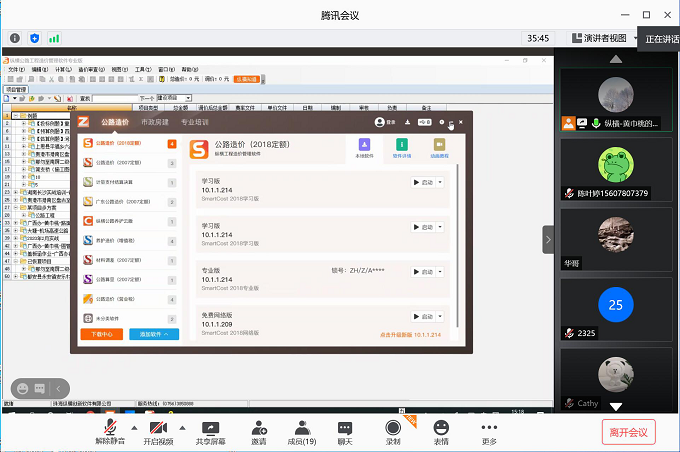Open 造价审查 menu in background app
Screen dimensions: 680x452
coord(91,69)
